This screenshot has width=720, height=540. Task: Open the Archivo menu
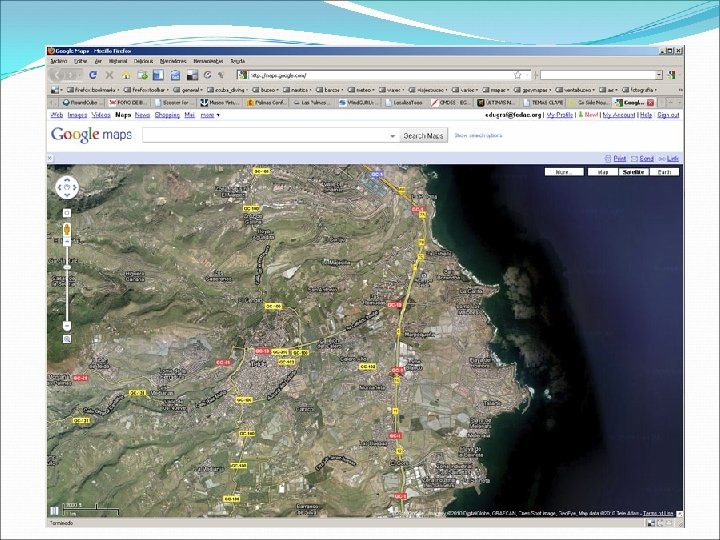(58, 61)
